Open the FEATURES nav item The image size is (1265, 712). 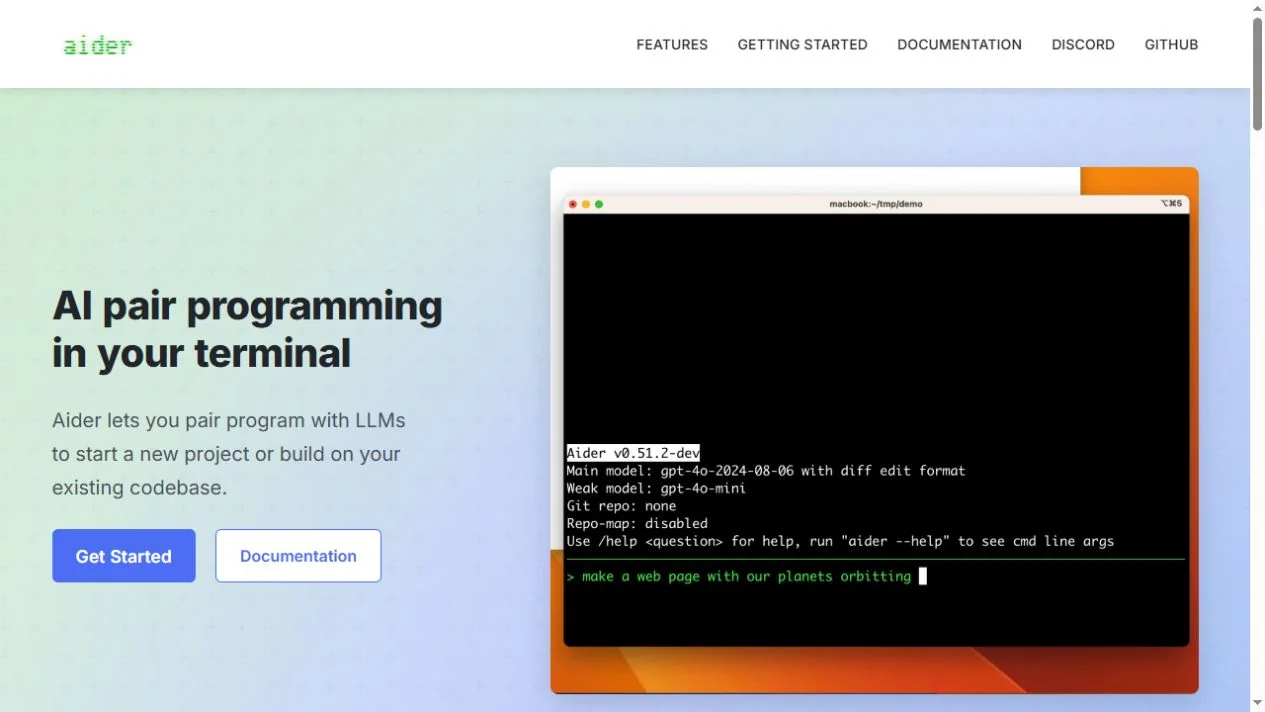click(x=672, y=45)
